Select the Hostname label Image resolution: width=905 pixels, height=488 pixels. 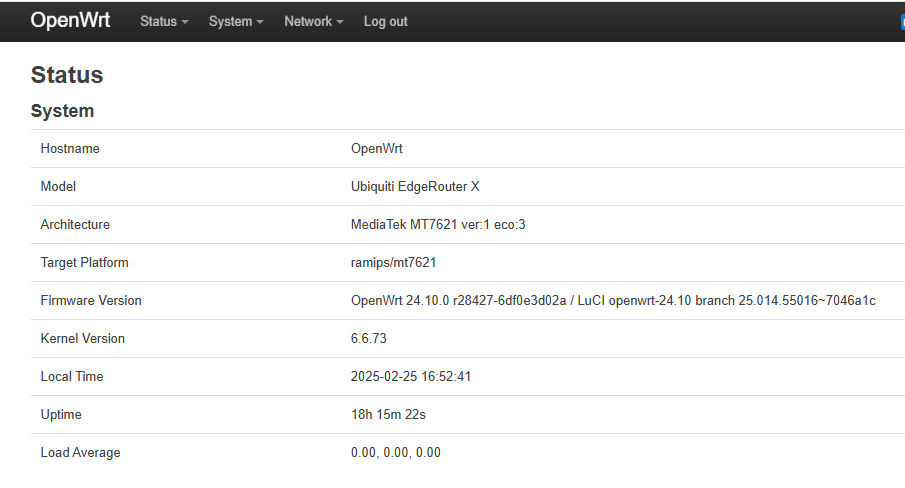tap(70, 149)
